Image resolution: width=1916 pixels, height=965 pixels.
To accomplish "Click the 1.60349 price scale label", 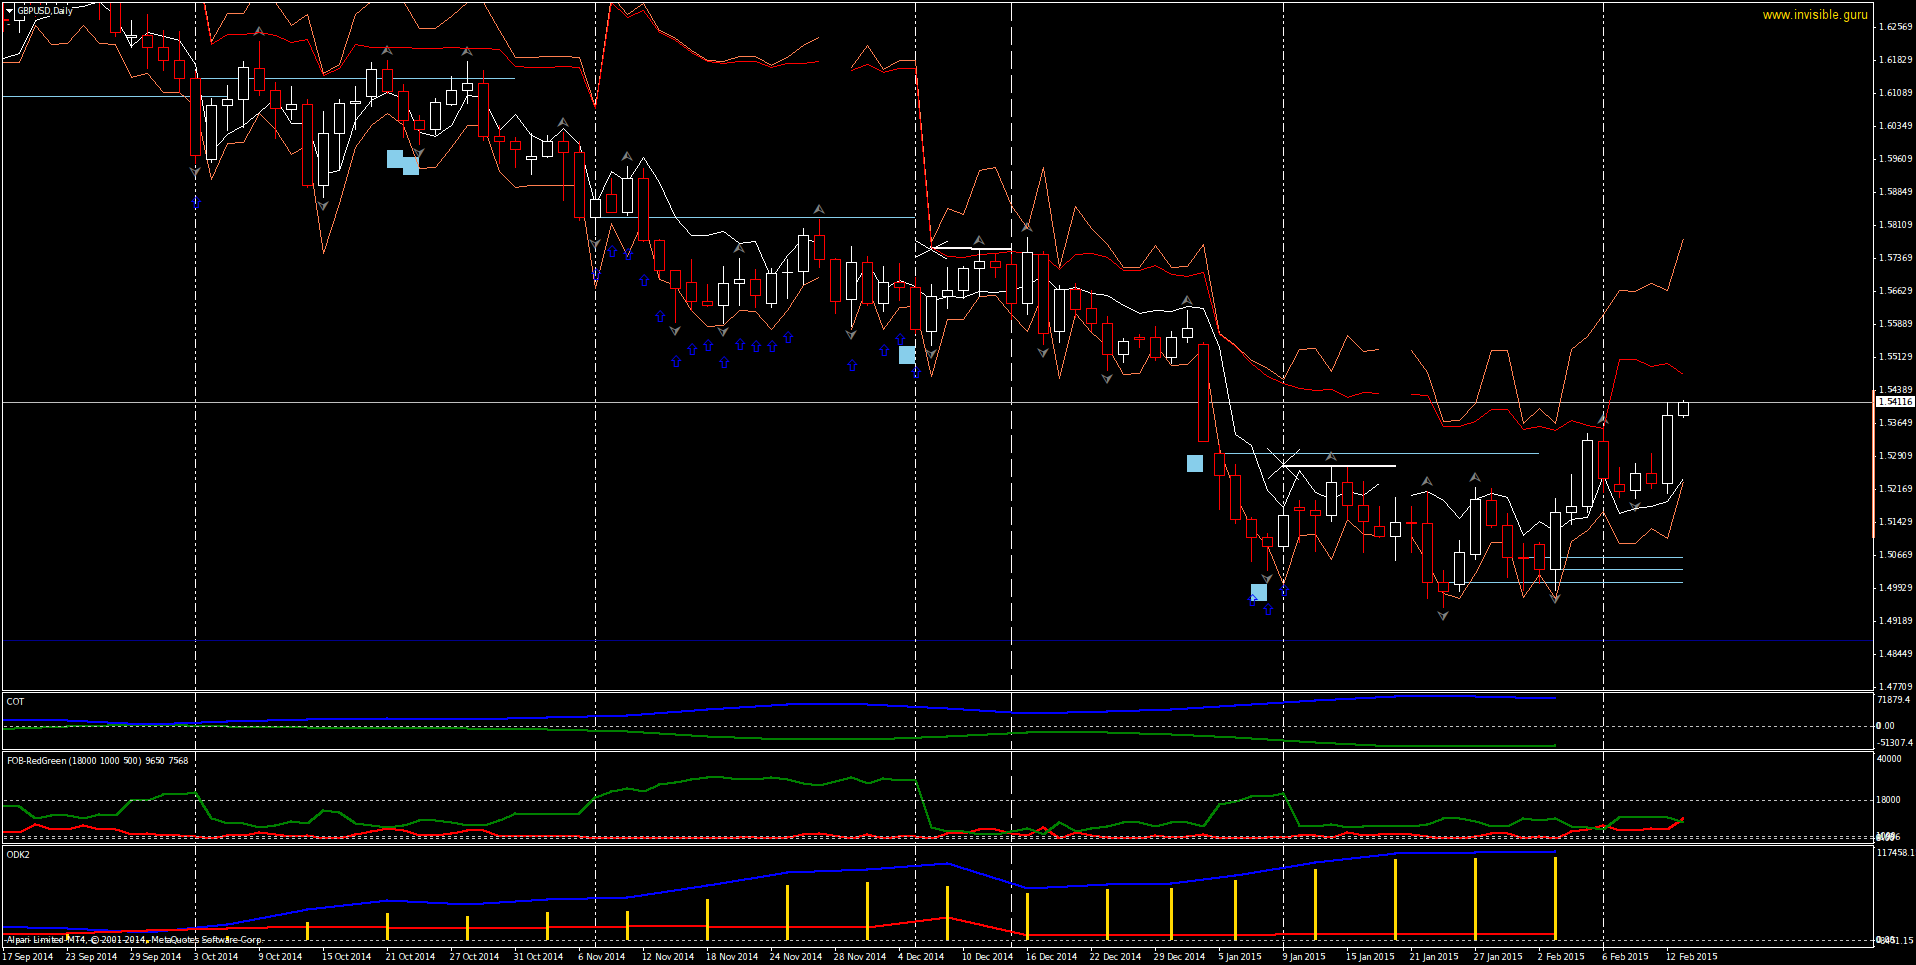I will click(1896, 126).
